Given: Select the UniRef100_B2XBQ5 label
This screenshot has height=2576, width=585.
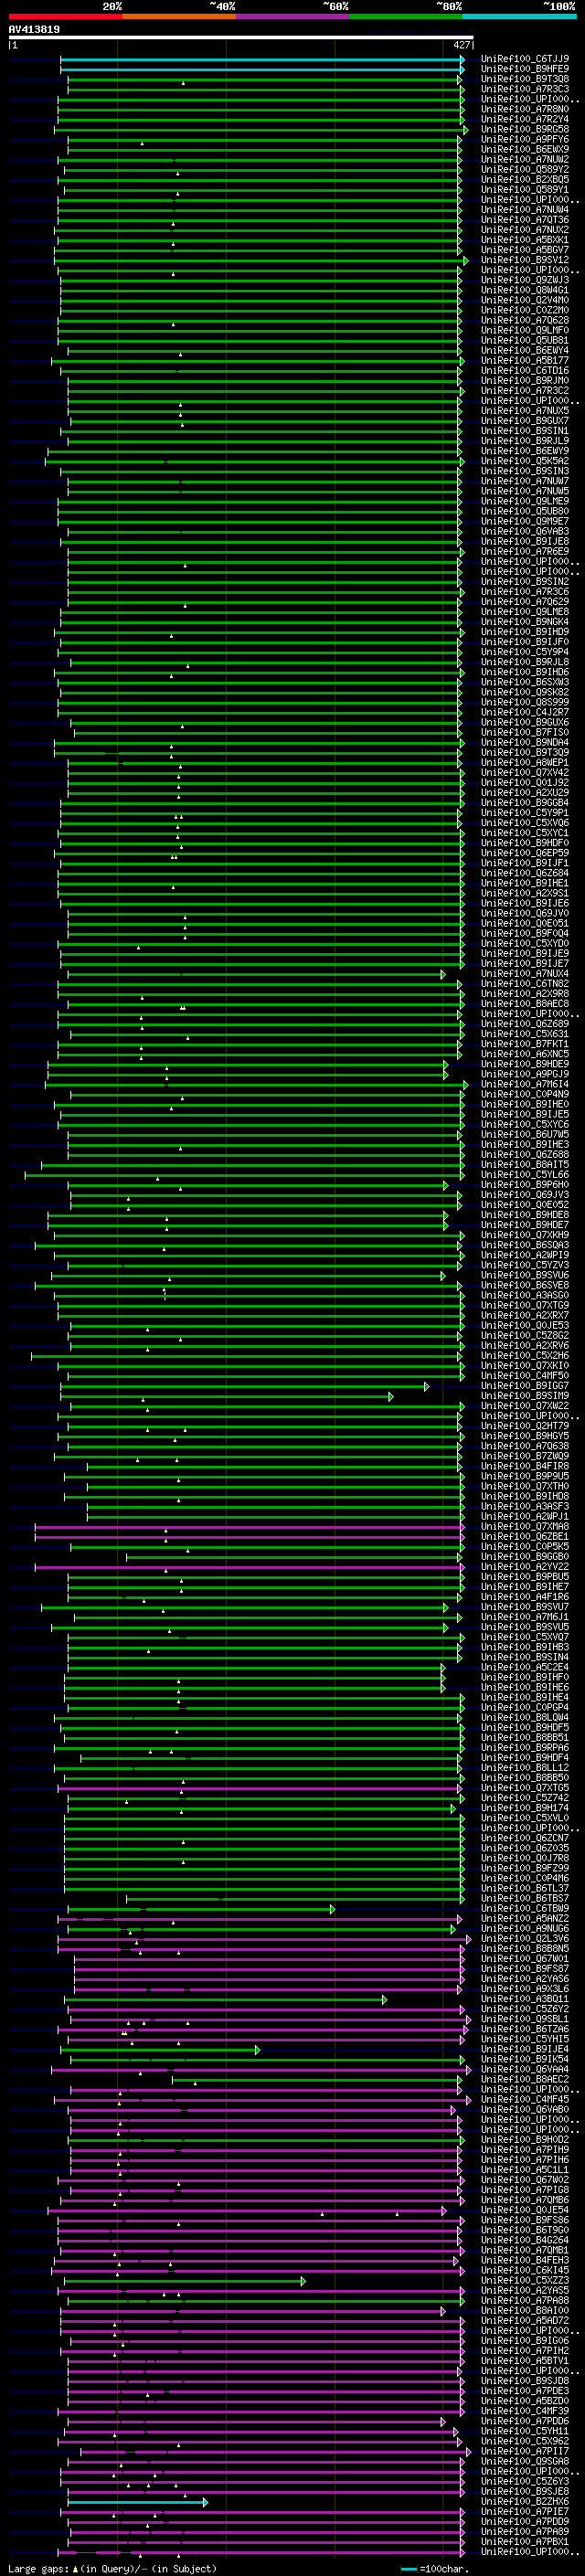Looking at the screenshot, I should [524, 180].
